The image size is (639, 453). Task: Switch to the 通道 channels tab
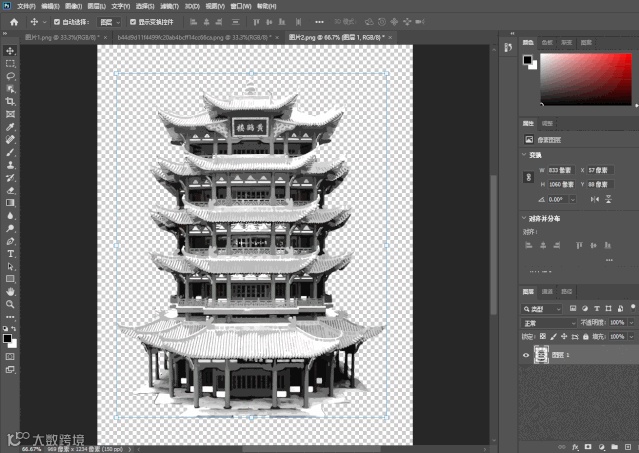(547, 291)
